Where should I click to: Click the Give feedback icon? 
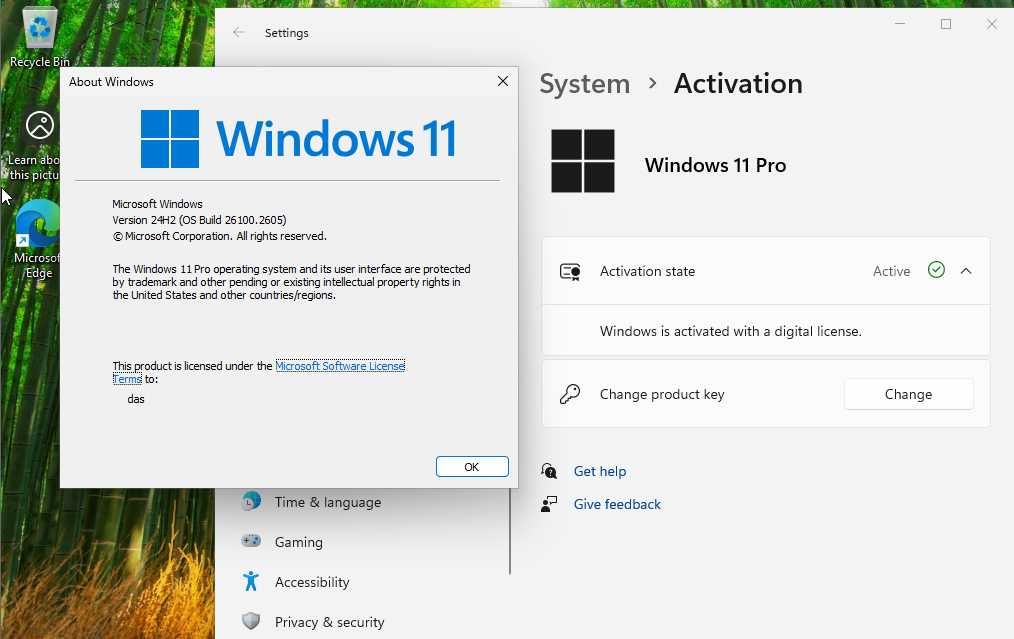click(549, 504)
